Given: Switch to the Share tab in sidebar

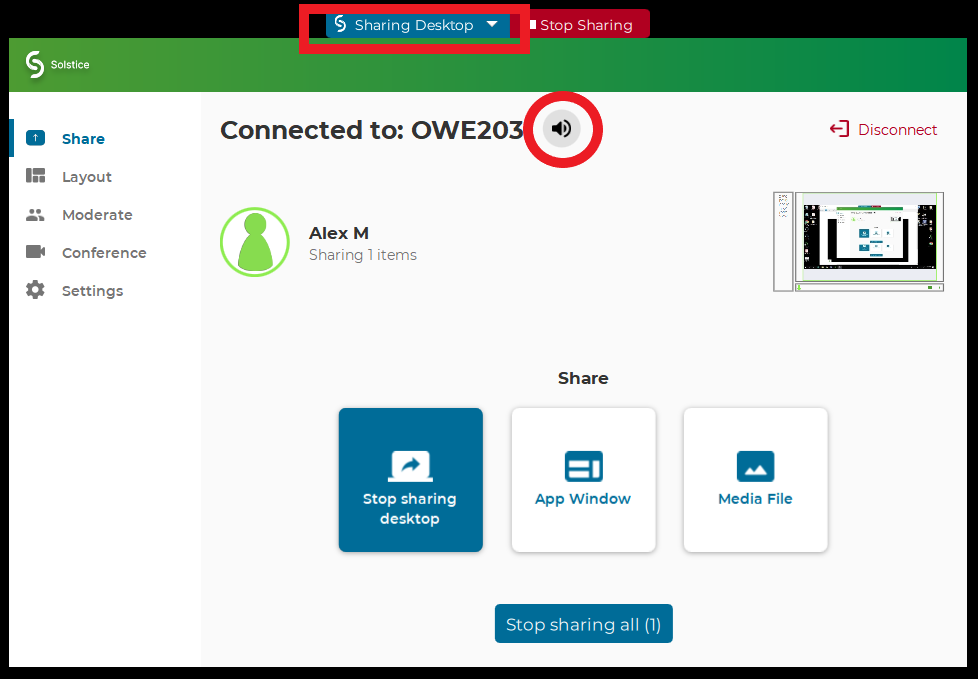Looking at the screenshot, I should click(x=82, y=139).
